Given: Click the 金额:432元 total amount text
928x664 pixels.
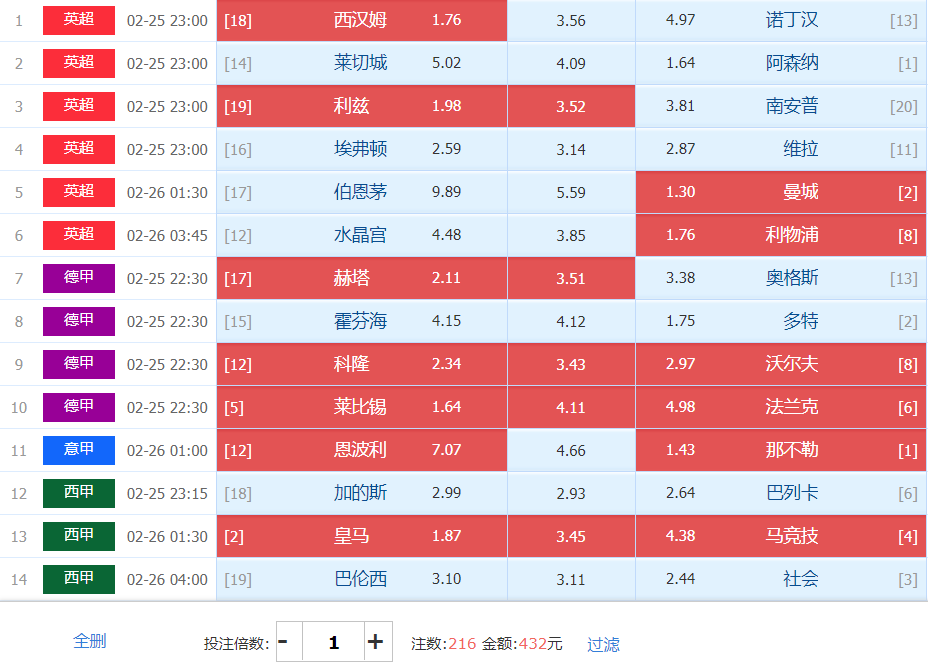Looking at the screenshot, I should tap(522, 643).
